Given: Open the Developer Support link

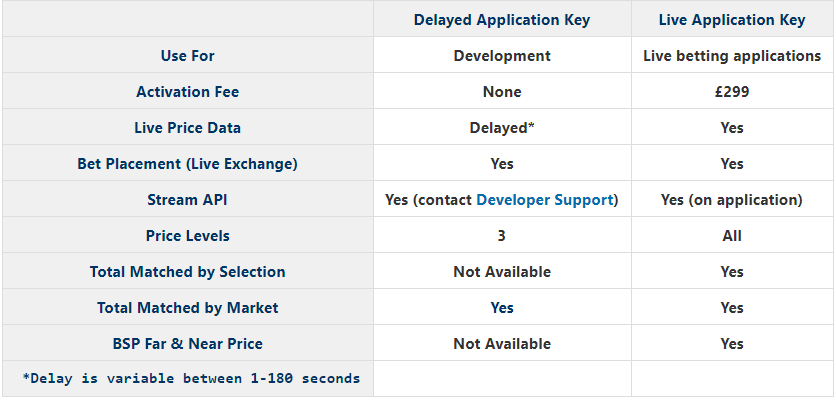Looking at the screenshot, I should pyautogui.click(x=544, y=200).
